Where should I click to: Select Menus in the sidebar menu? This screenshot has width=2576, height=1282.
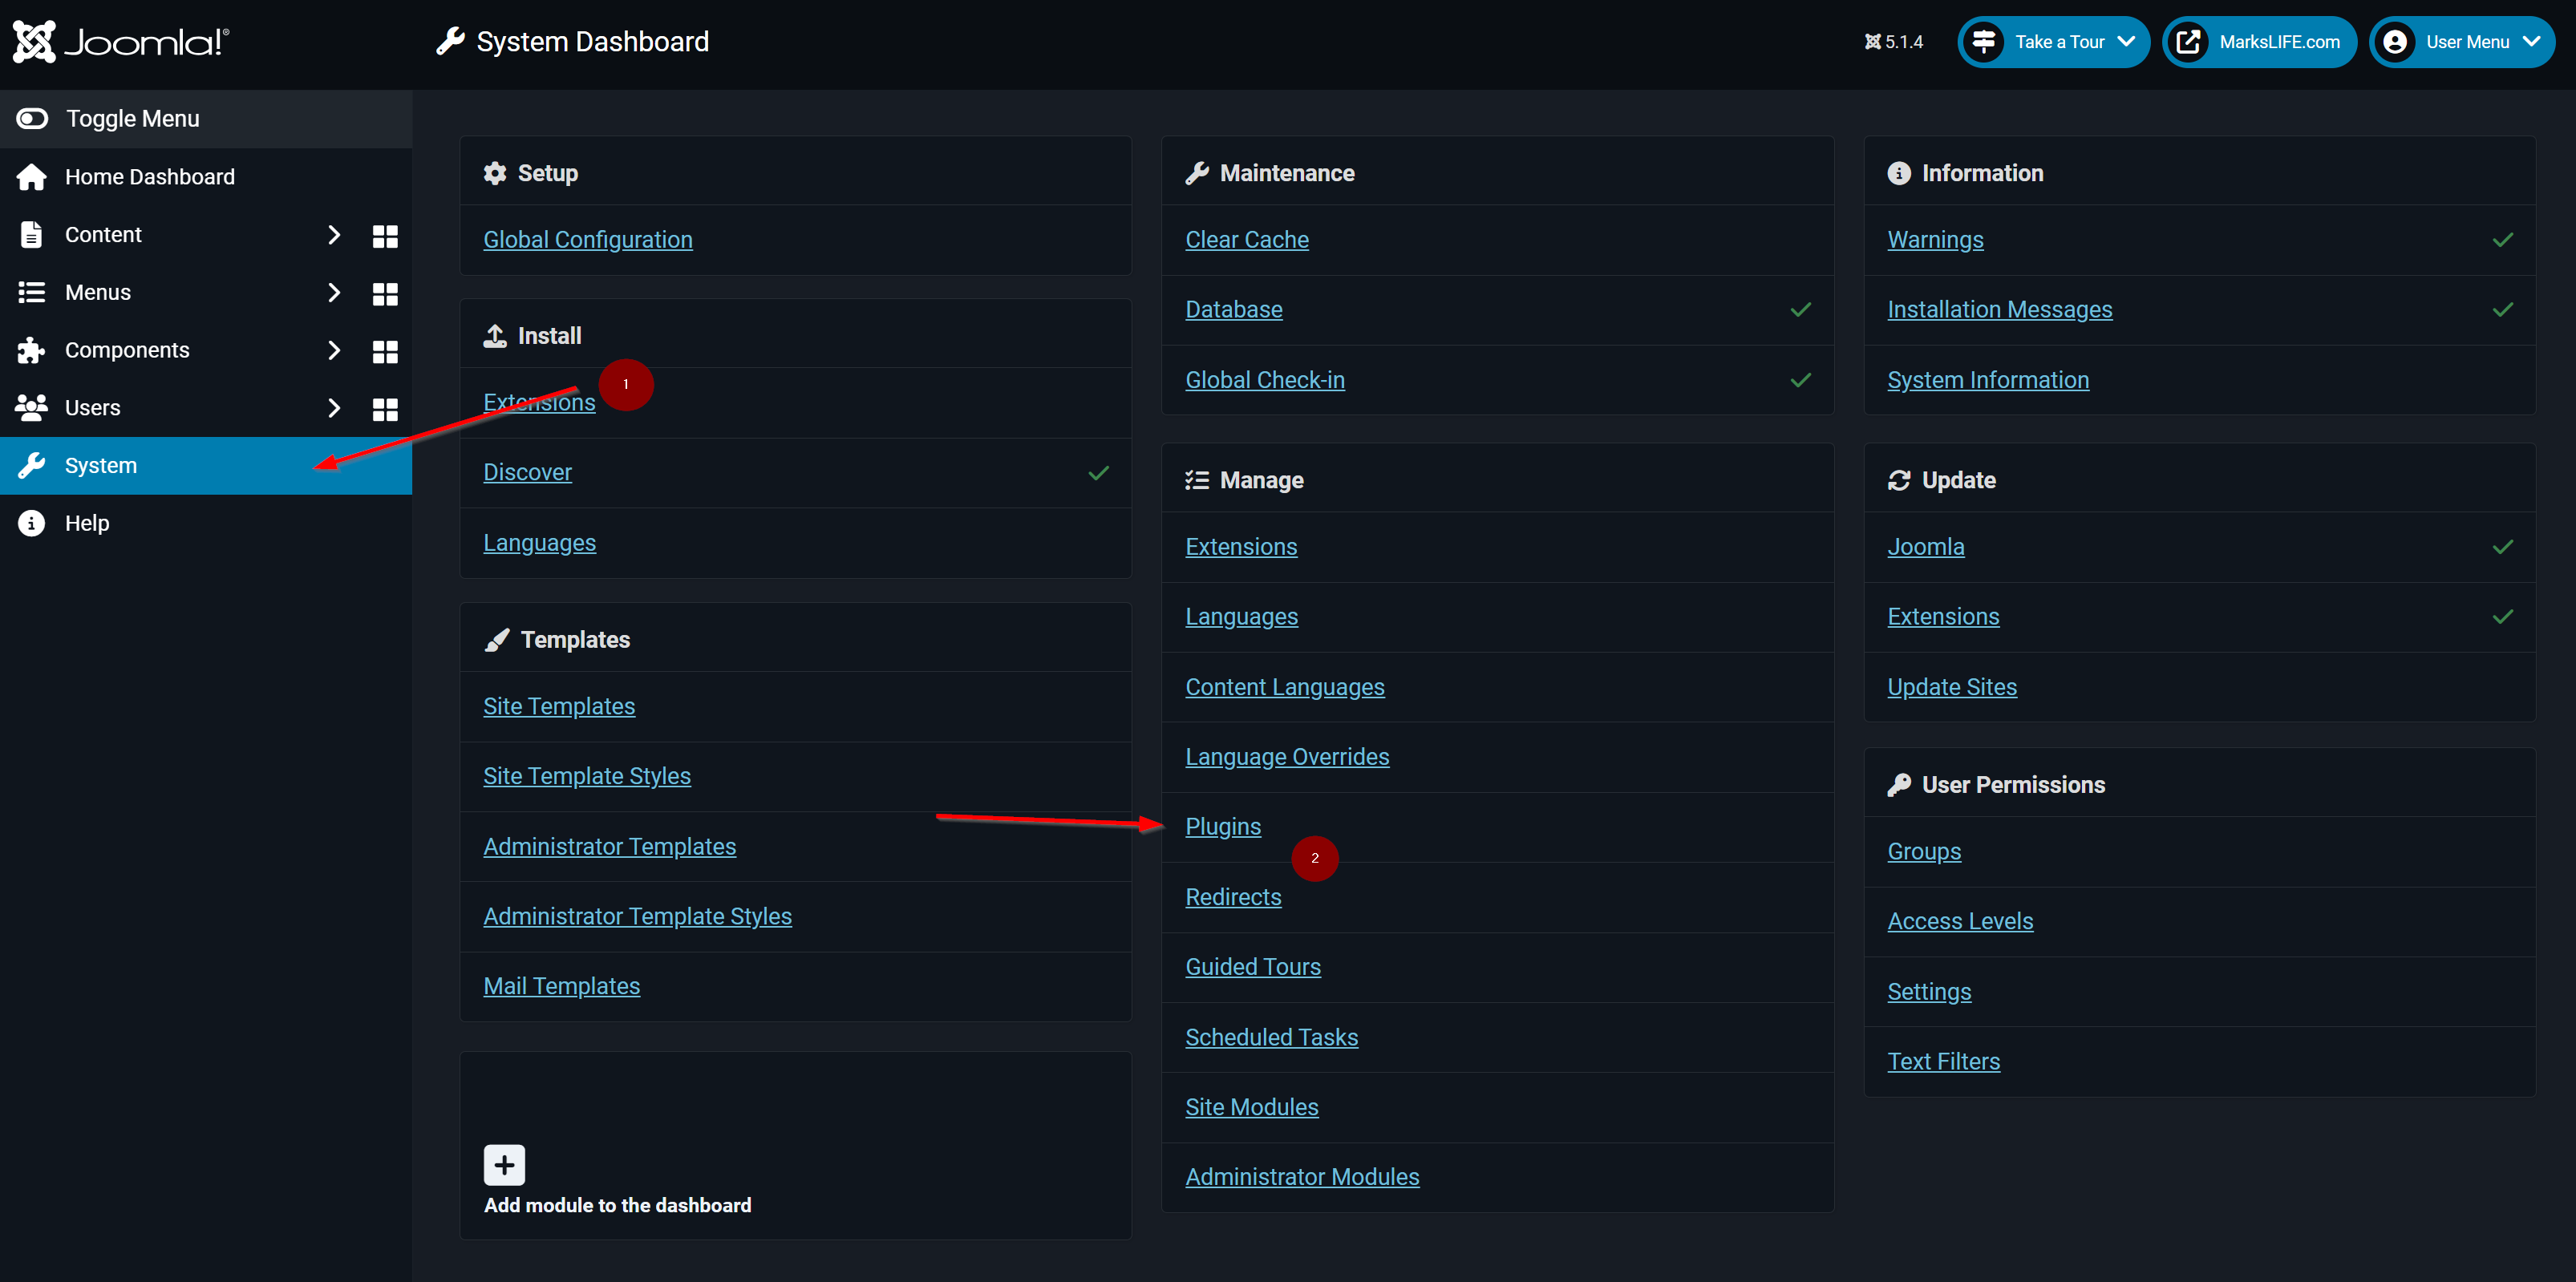(98, 293)
